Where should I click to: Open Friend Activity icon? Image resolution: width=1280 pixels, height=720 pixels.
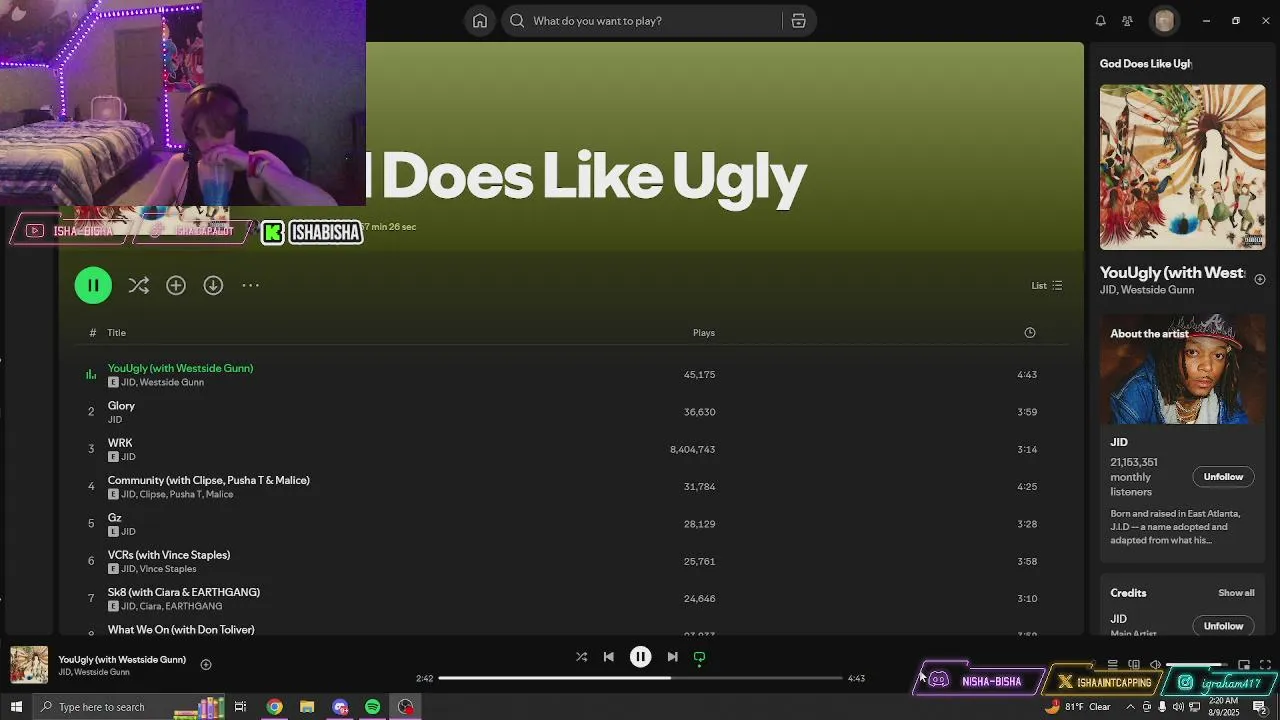click(1127, 21)
